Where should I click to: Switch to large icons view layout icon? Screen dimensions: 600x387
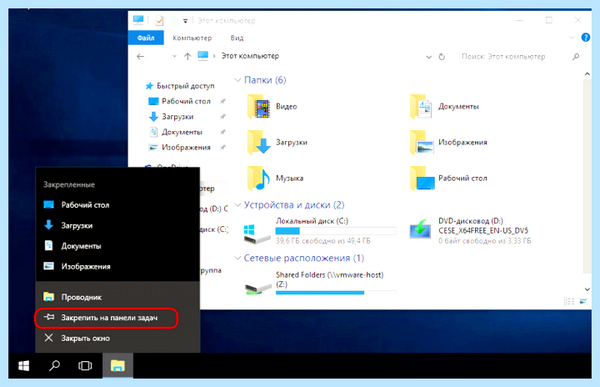583,301
